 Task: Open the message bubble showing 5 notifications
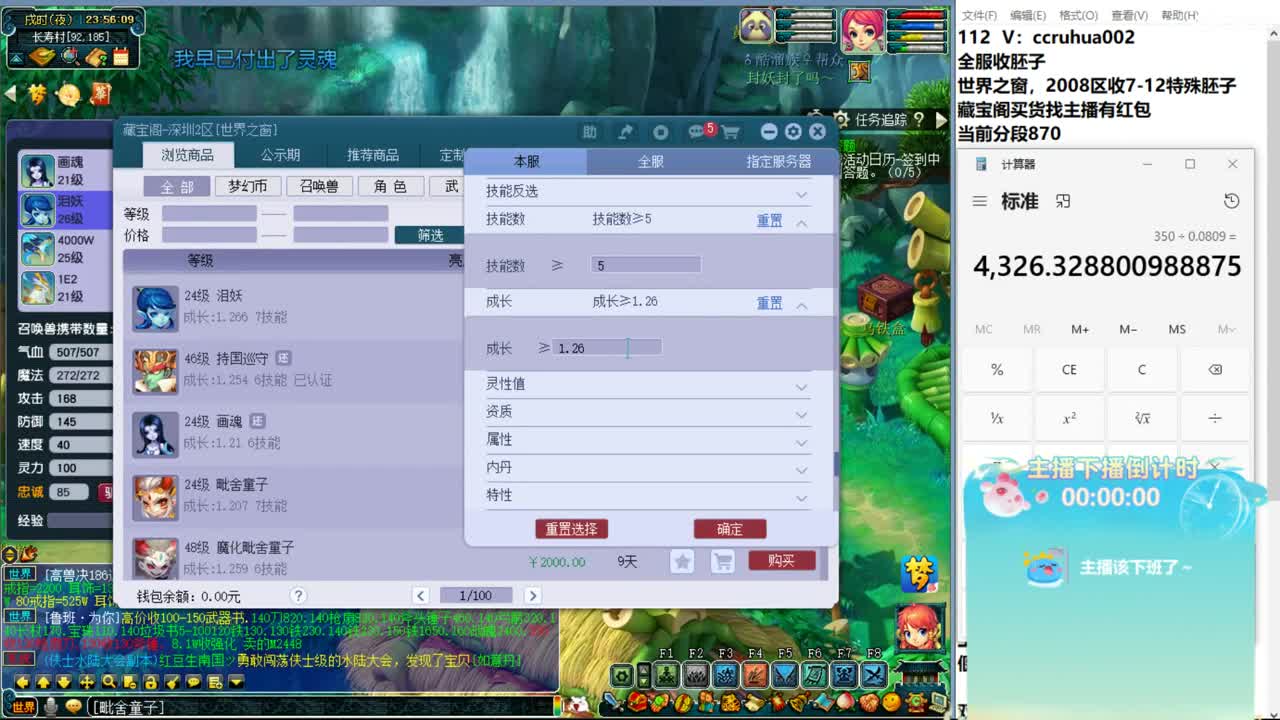pyautogui.click(x=696, y=131)
